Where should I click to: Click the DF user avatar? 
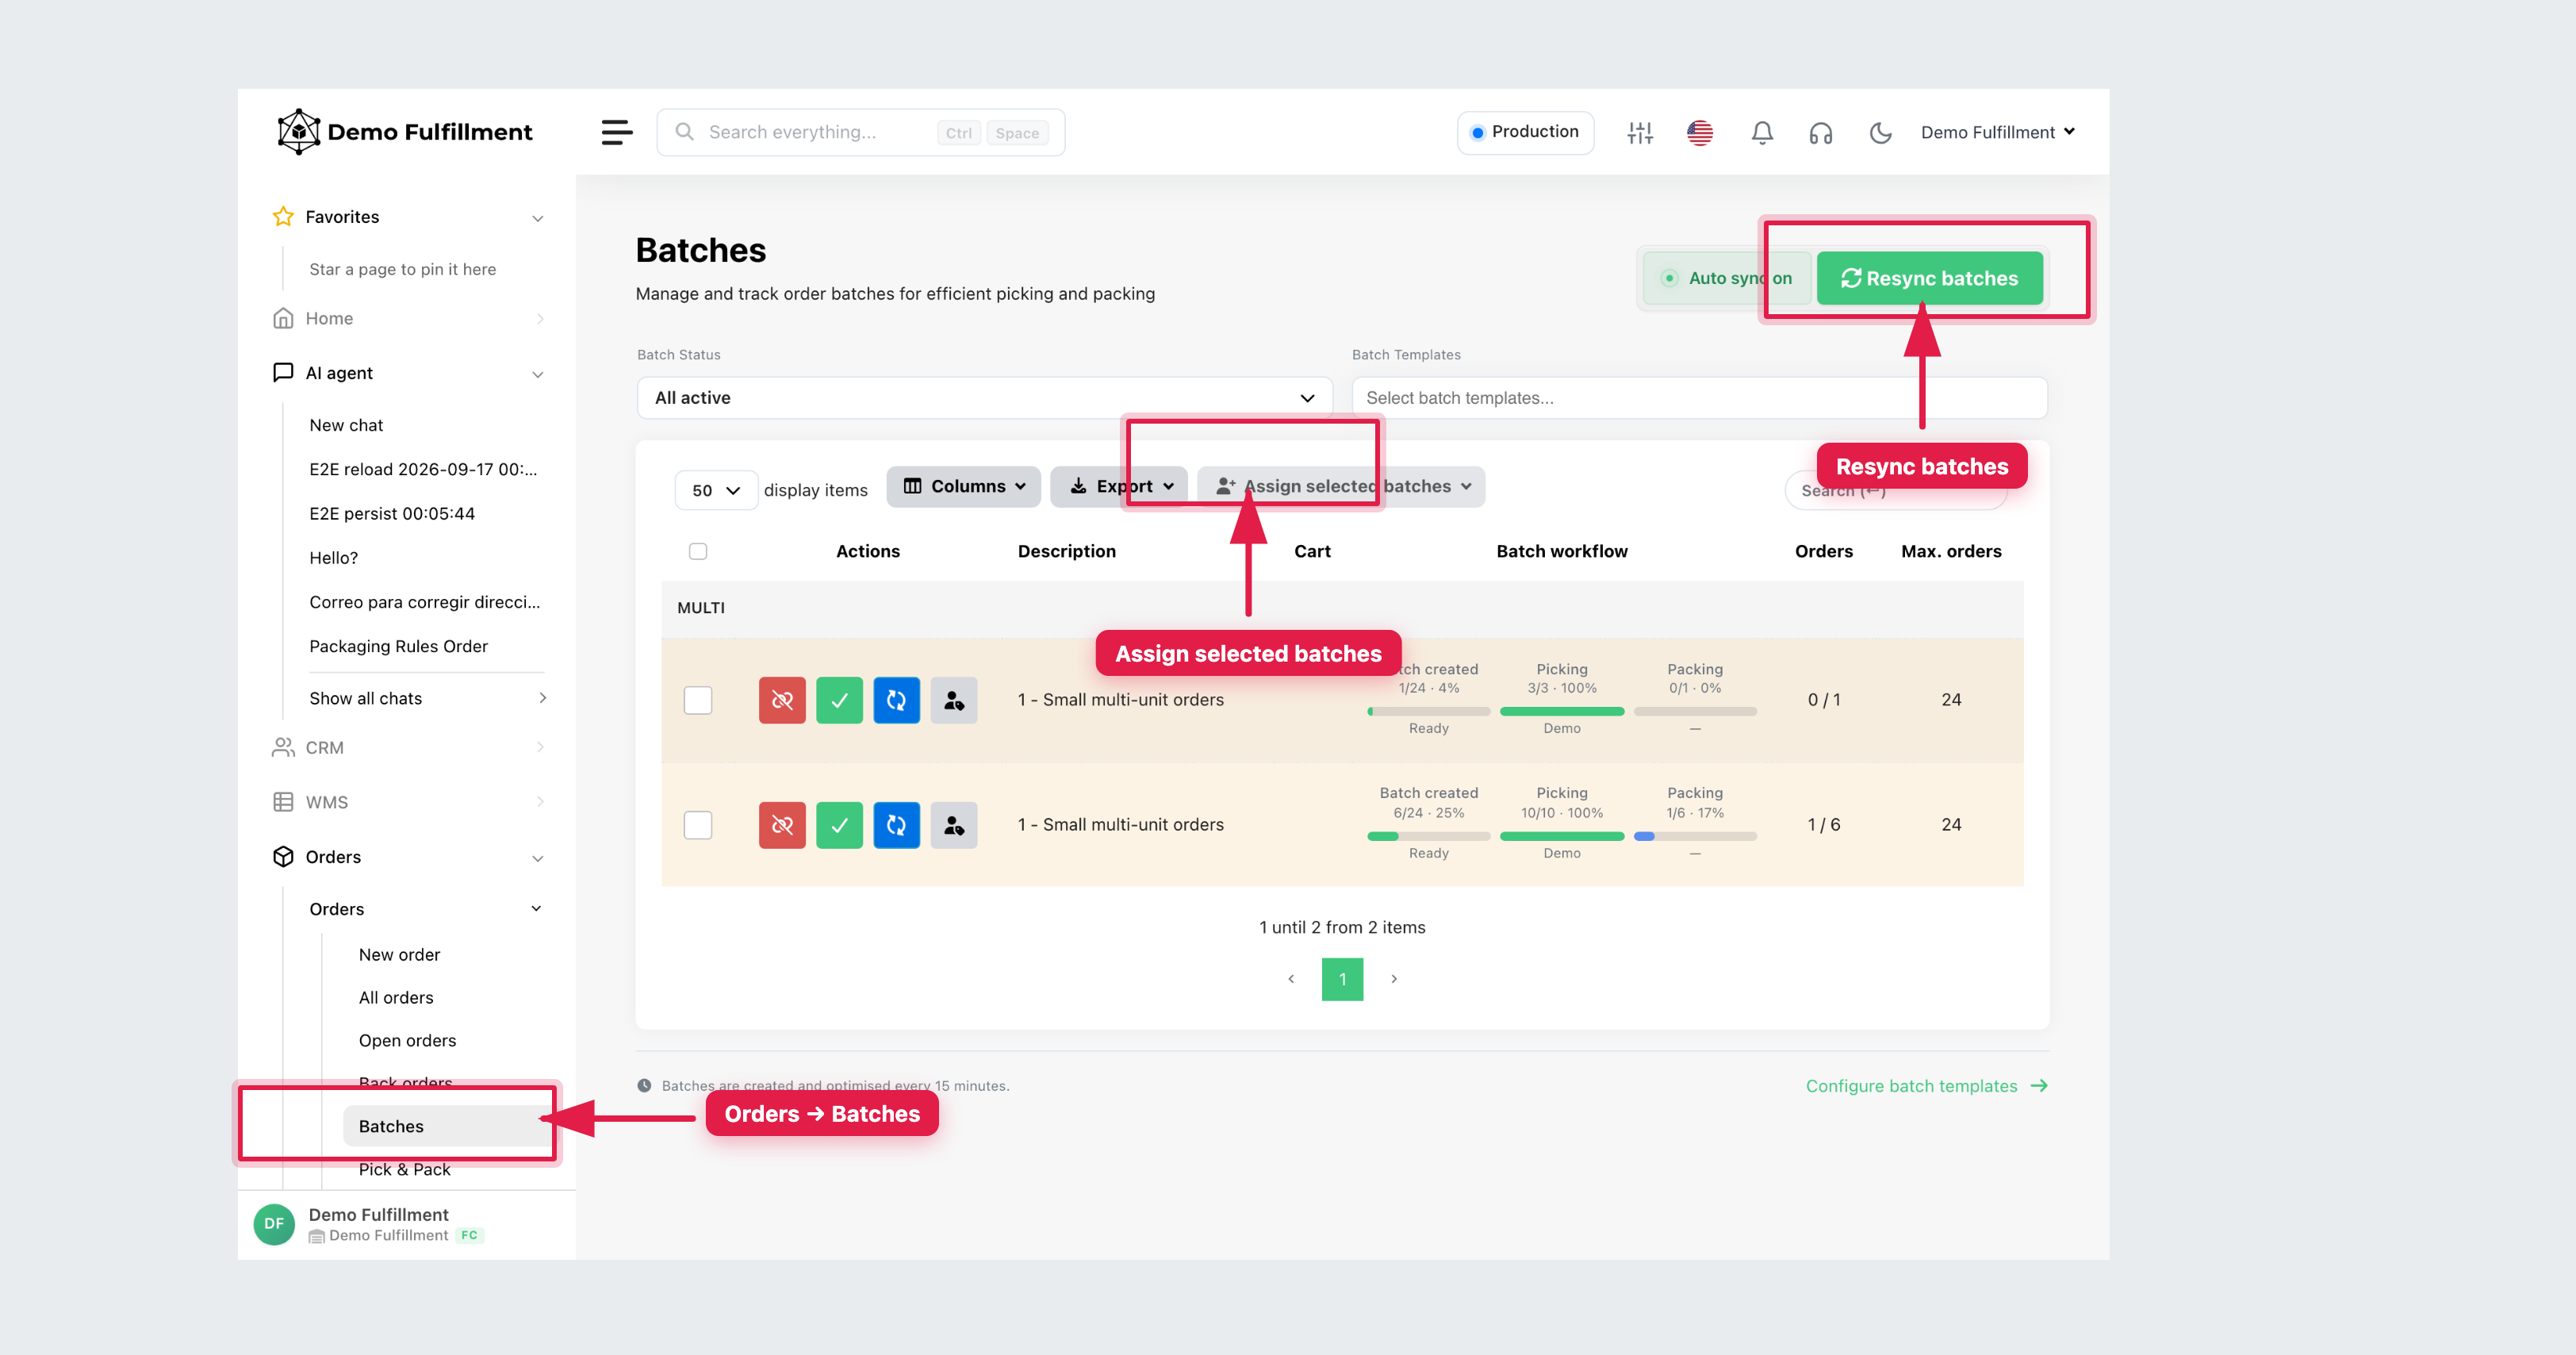coord(274,1224)
